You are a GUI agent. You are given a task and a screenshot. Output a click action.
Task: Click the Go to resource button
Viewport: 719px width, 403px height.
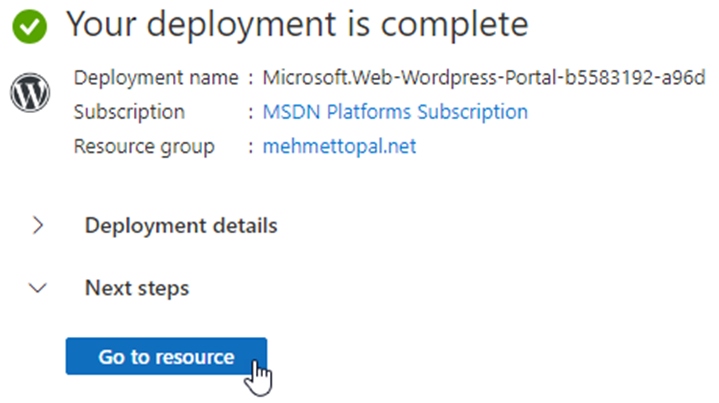click(x=166, y=356)
